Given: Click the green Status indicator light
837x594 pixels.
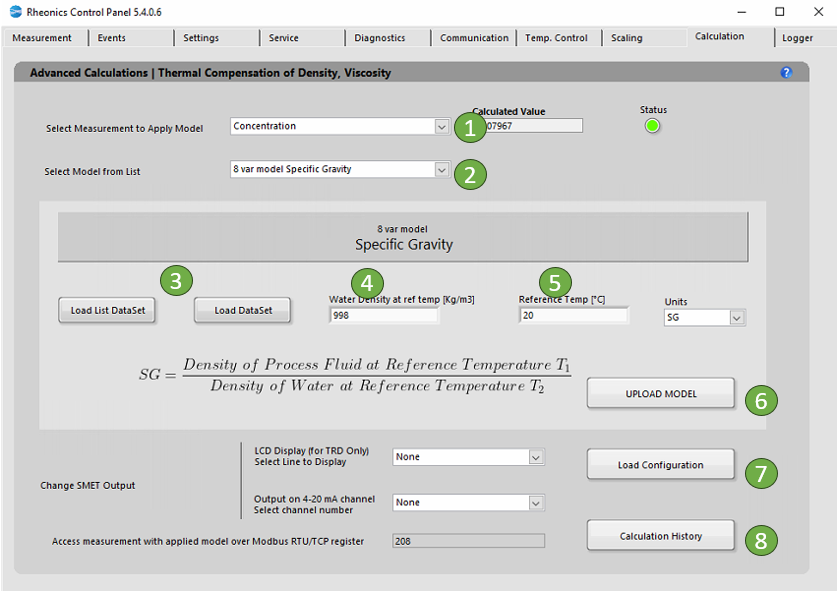Looking at the screenshot, I should (652, 126).
